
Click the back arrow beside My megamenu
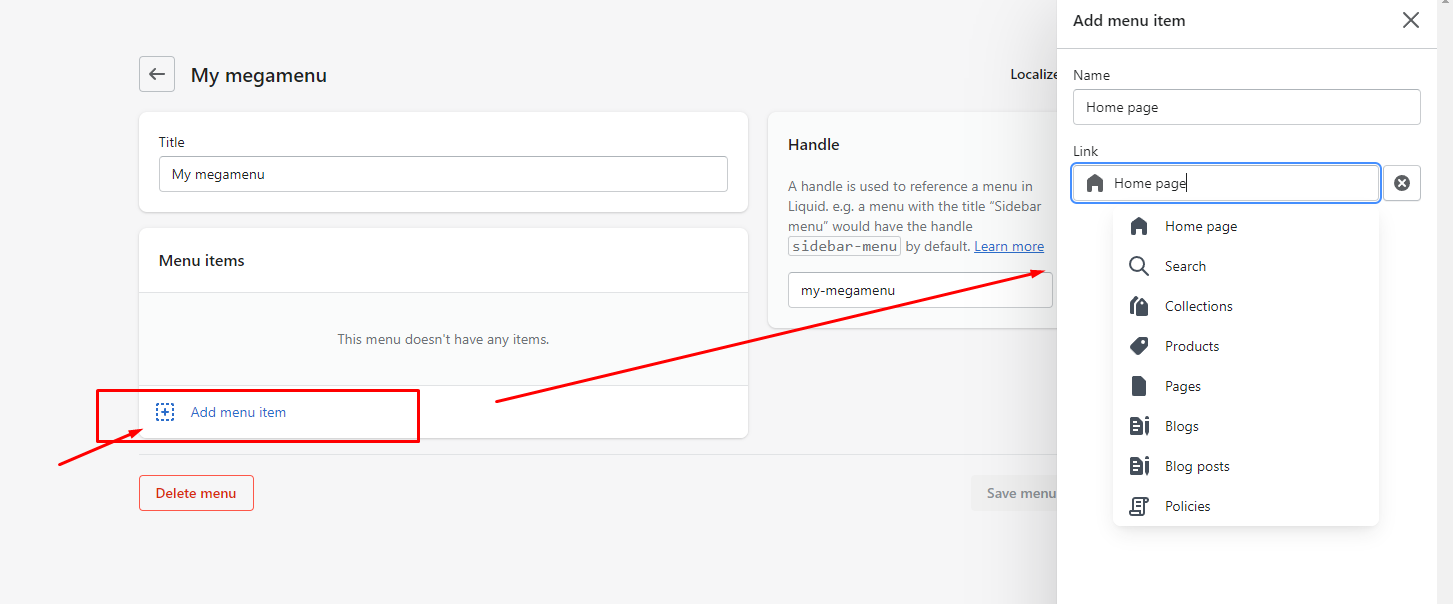pyautogui.click(x=157, y=75)
